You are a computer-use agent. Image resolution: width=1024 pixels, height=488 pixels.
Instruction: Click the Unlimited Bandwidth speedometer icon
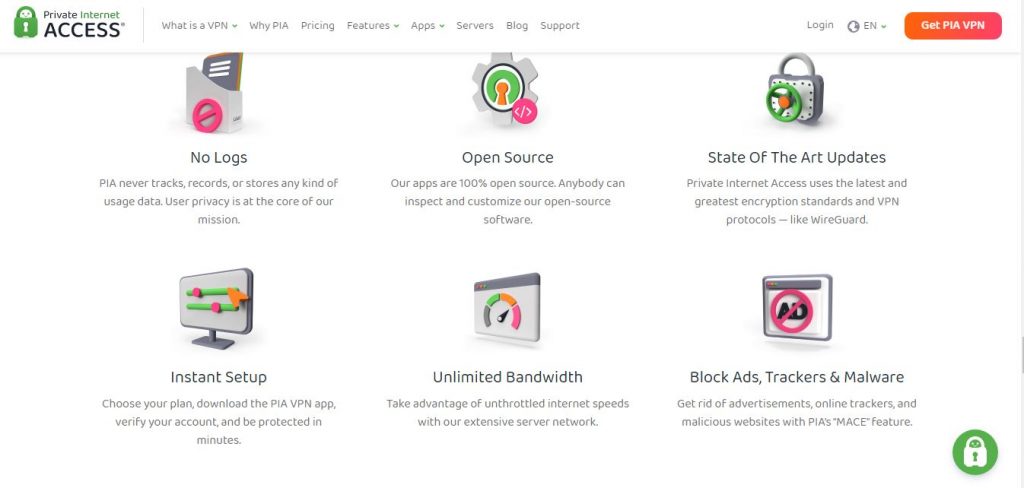(x=507, y=310)
